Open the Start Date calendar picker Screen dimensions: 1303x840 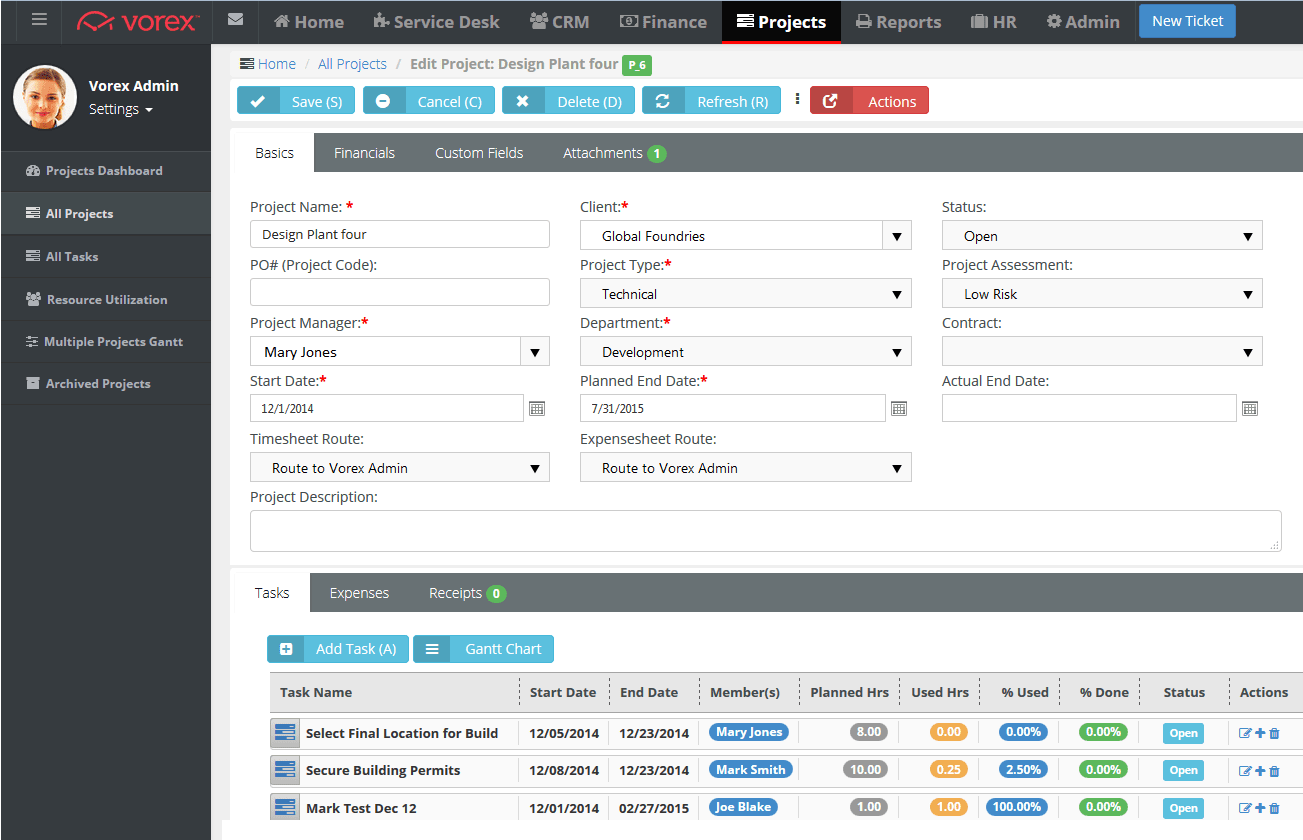pyautogui.click(x=537, y=408)
